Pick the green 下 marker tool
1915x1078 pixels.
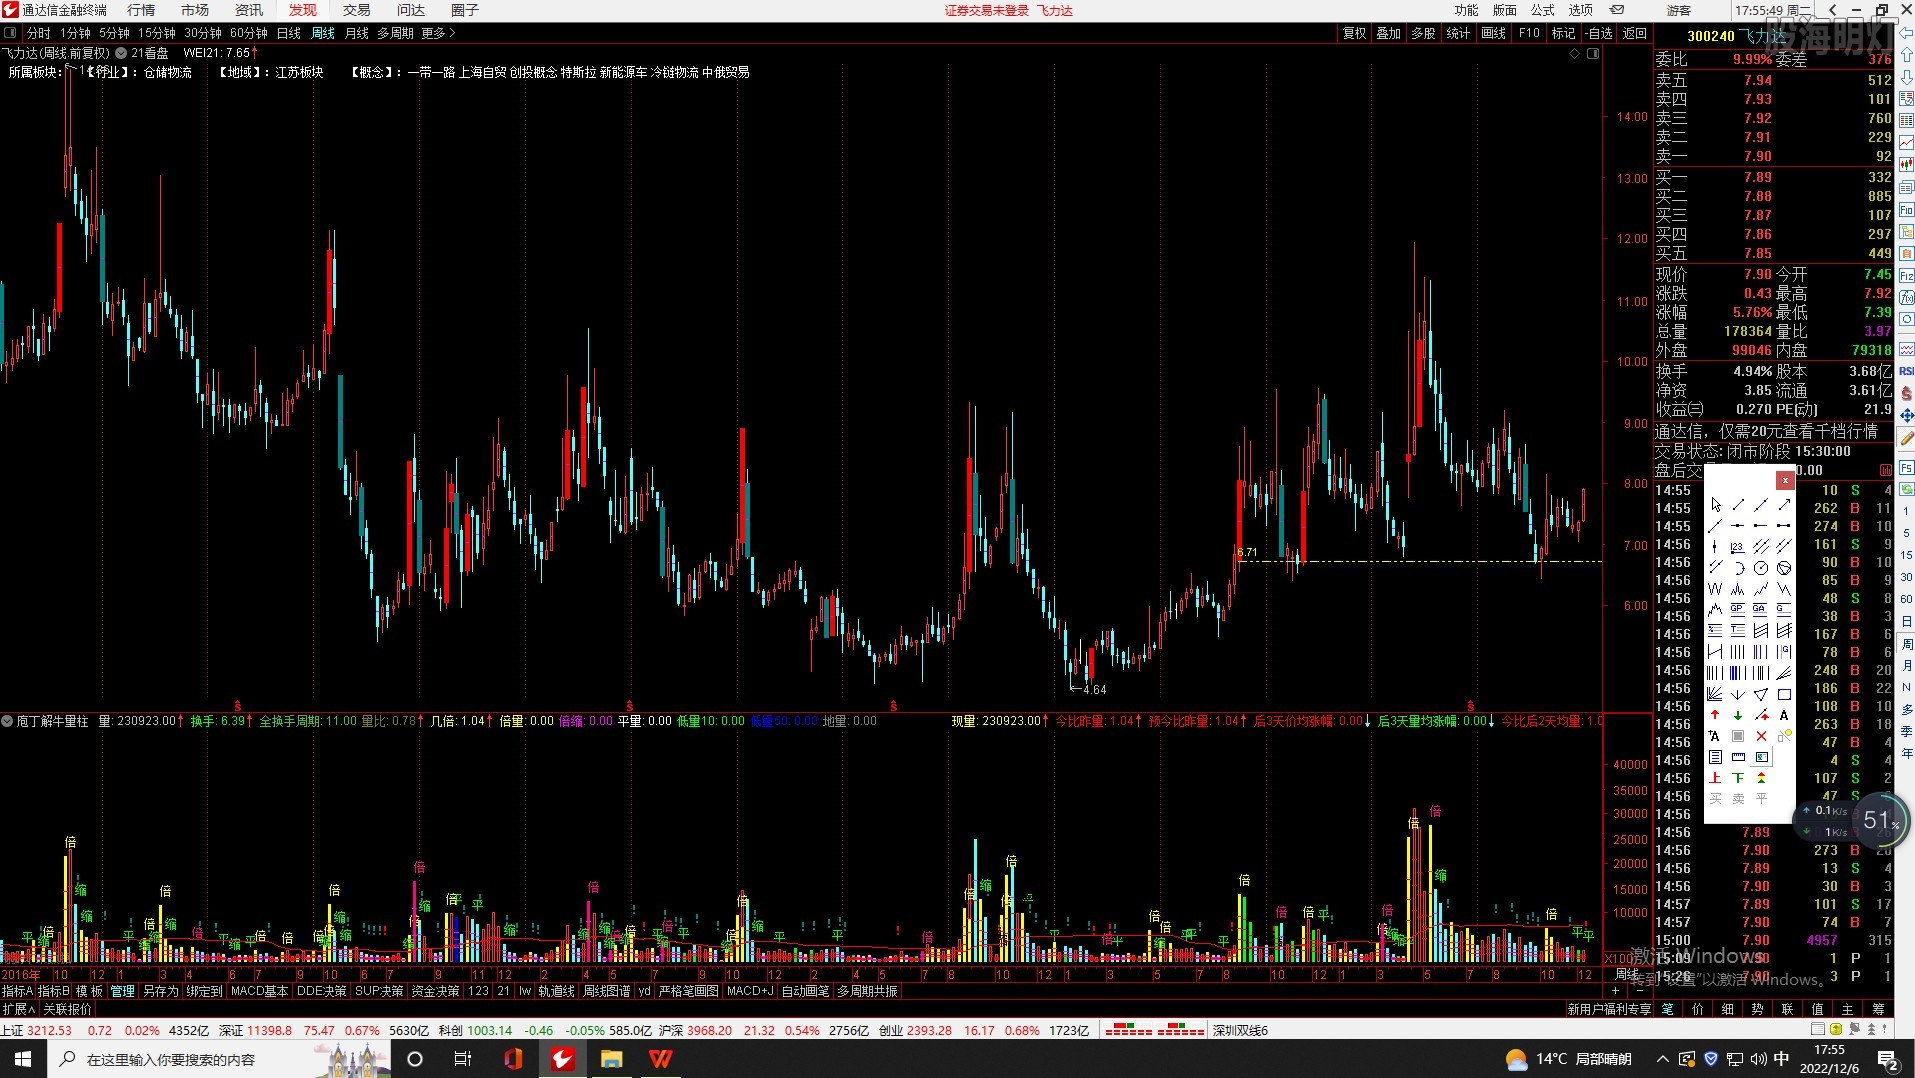(x=1738, y=777)
